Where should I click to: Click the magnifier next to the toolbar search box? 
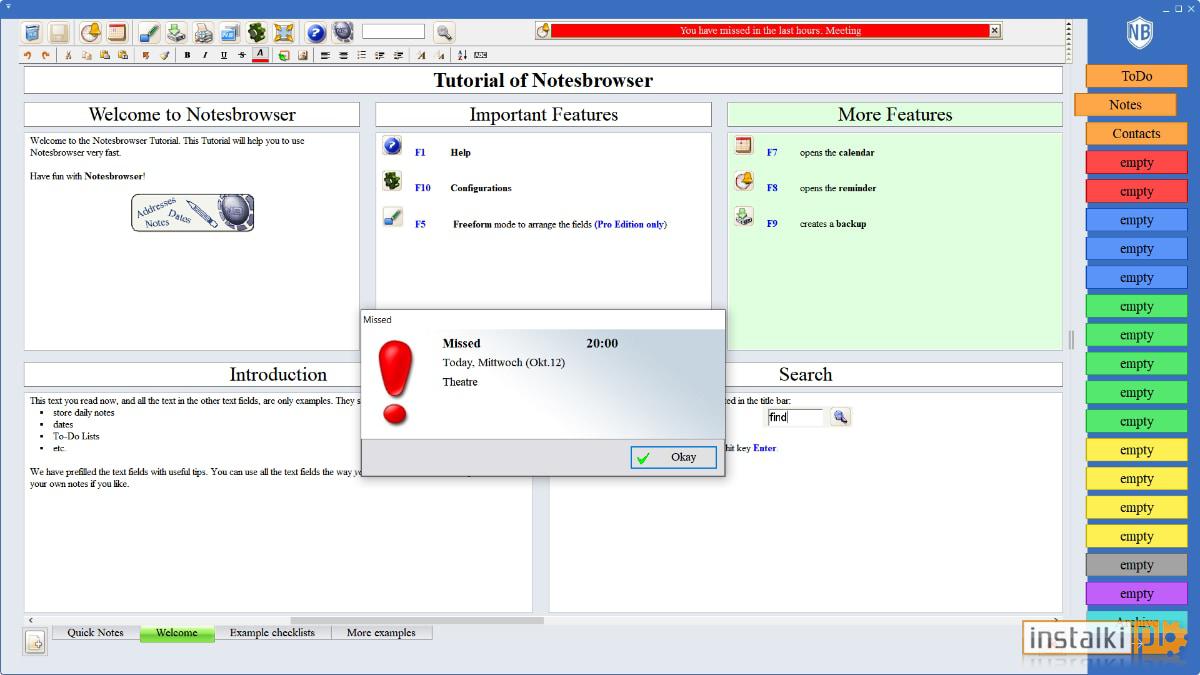click(x=444, y=32)
